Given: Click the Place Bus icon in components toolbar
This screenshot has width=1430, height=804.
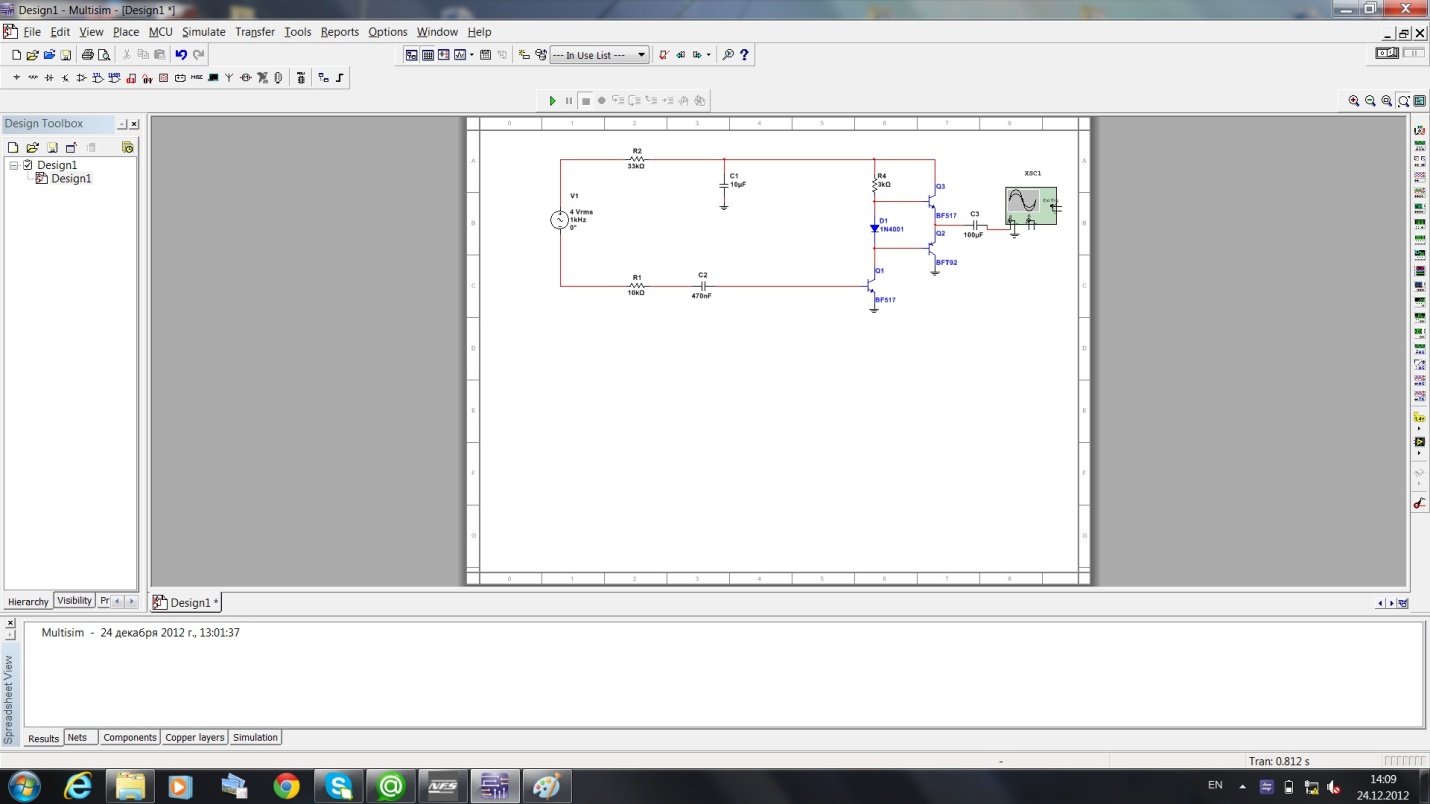Looking at the screenshot, I should pos(339,78).
